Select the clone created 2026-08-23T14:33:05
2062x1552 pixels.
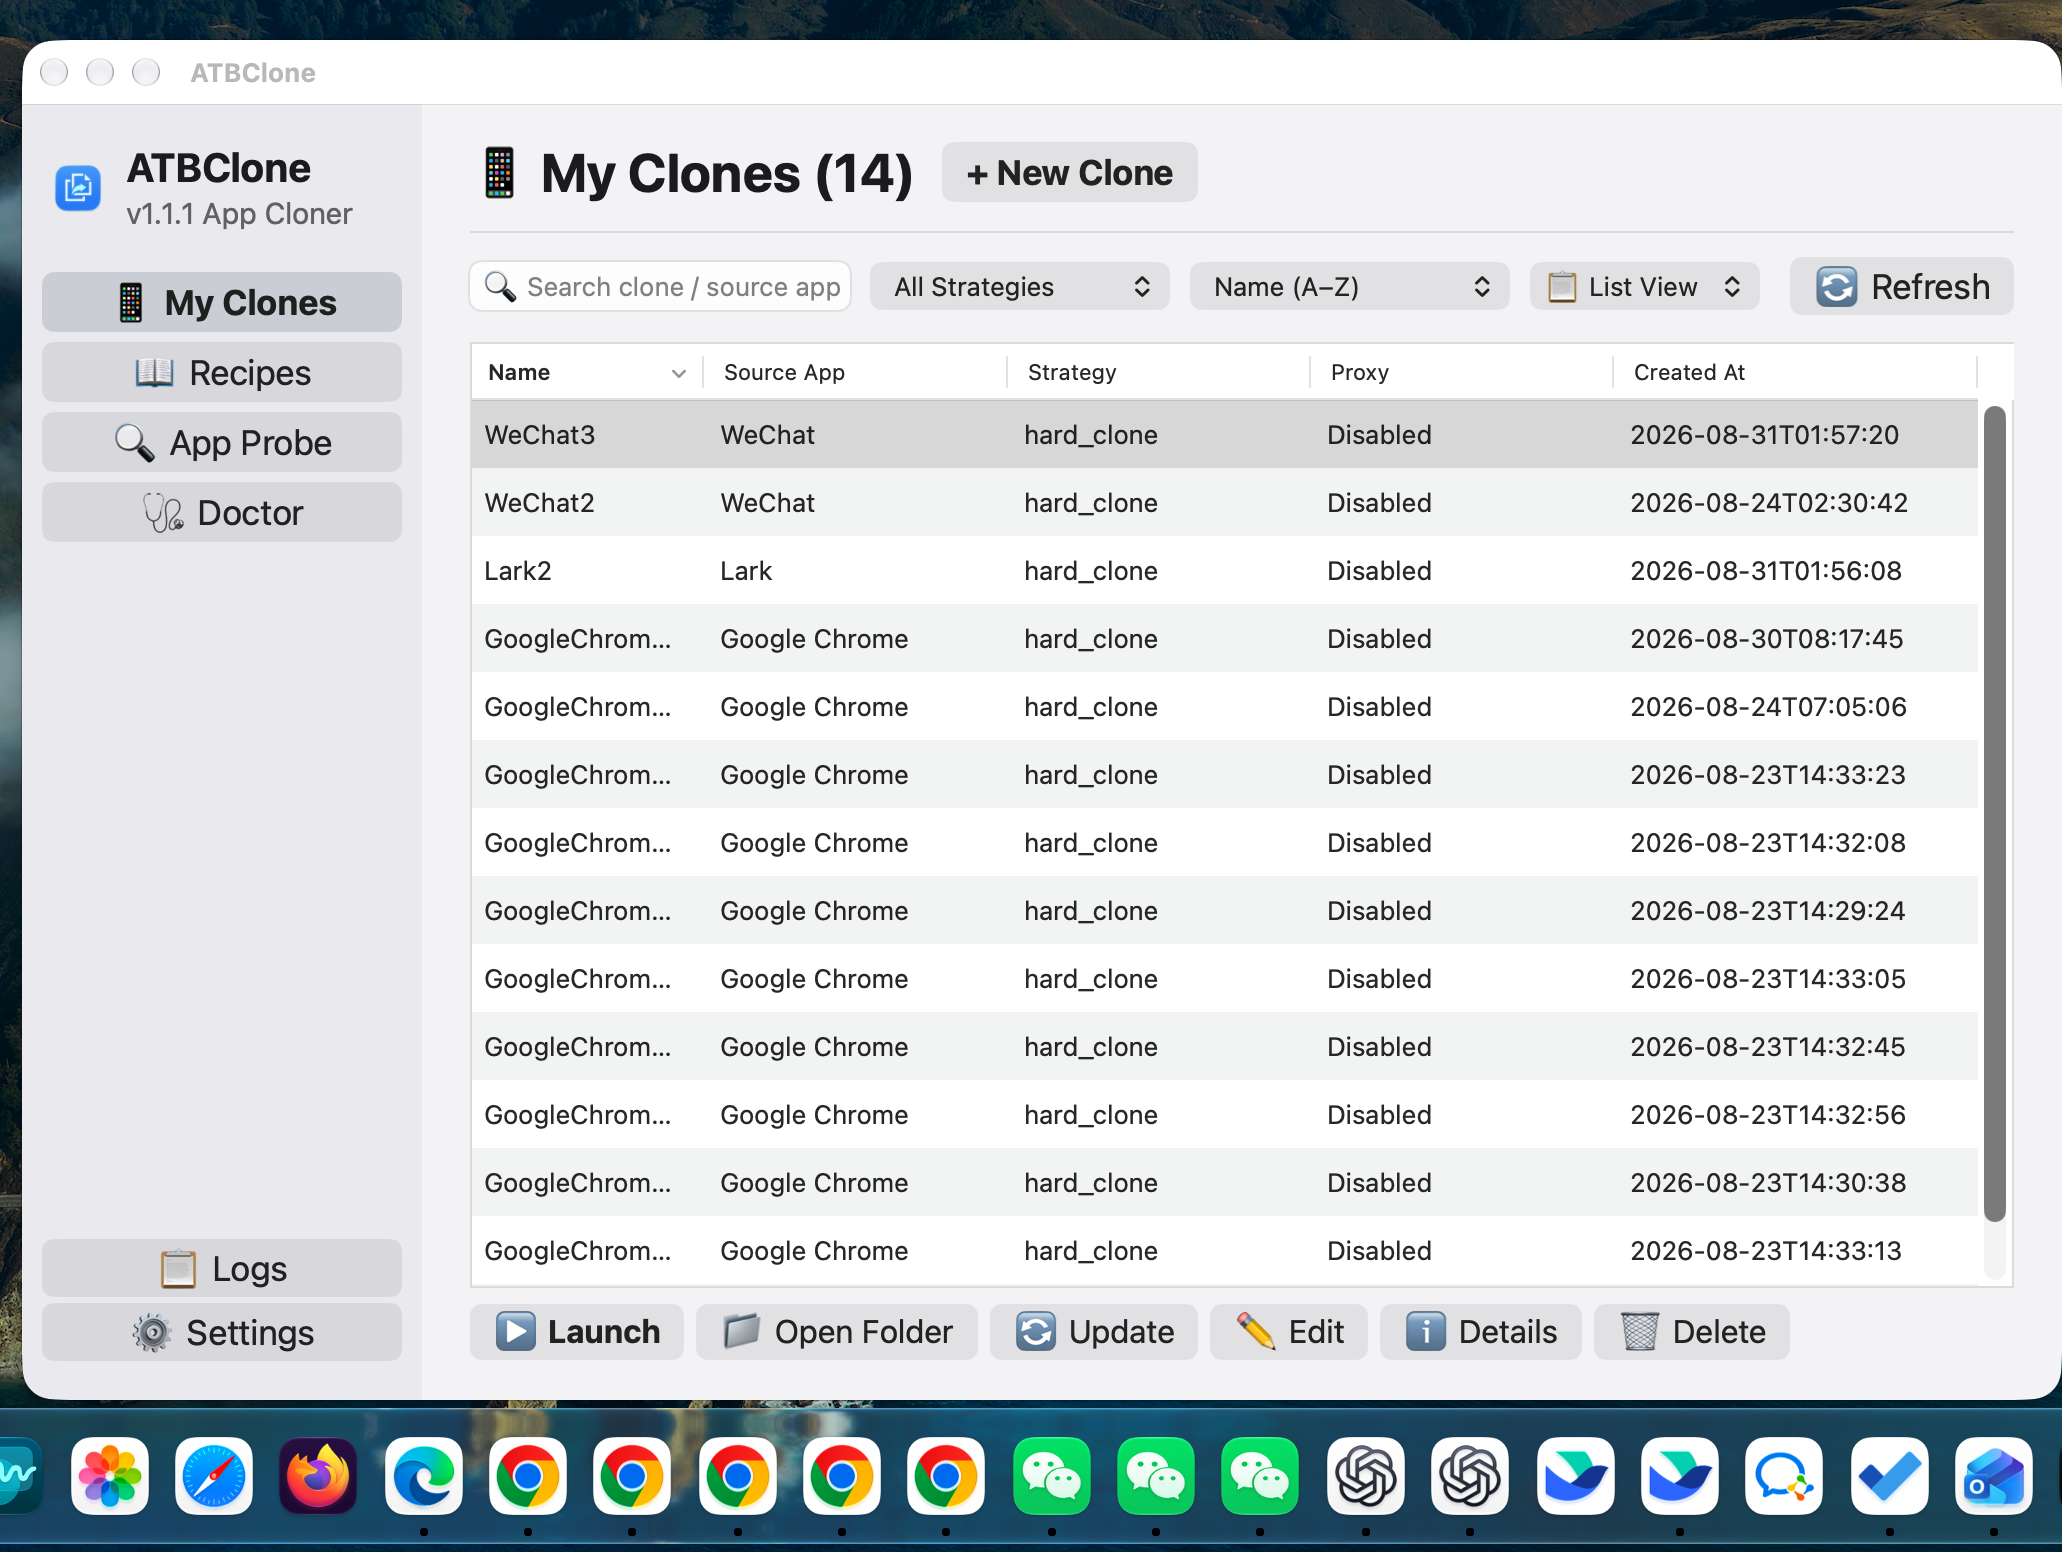(x=1224, y=978)
